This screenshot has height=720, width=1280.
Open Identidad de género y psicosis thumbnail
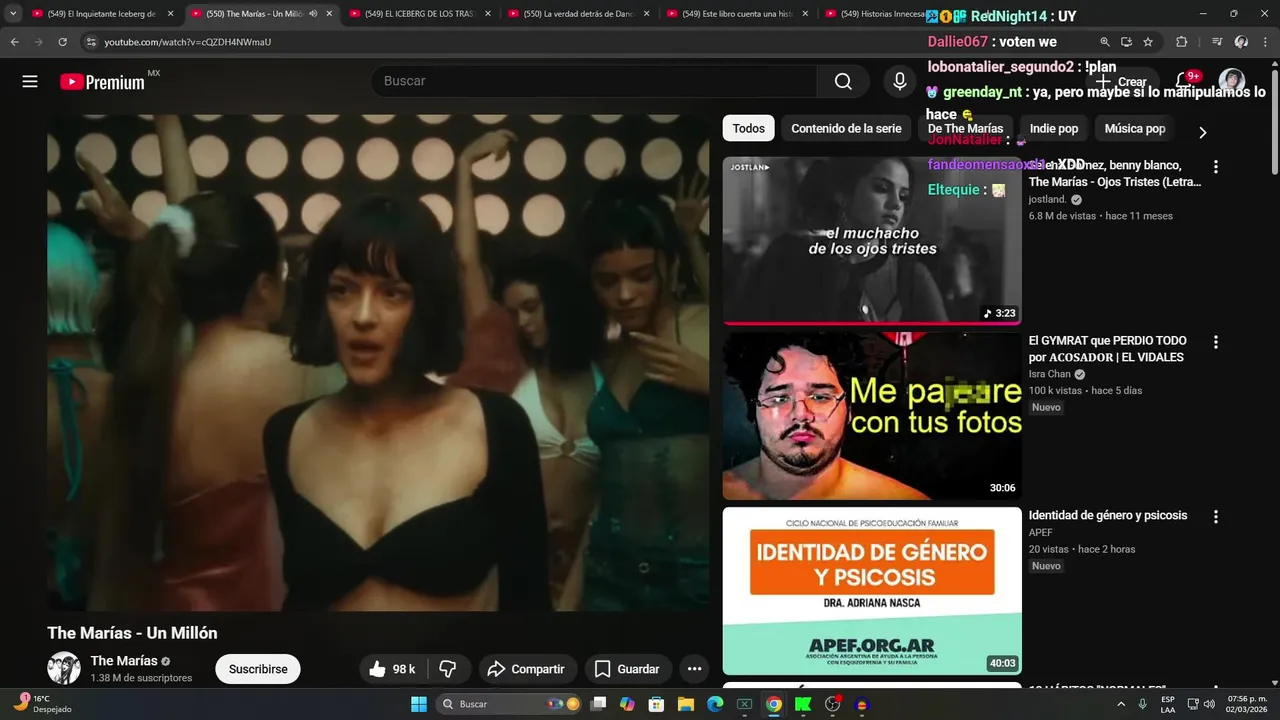click(x=872, y=591)
